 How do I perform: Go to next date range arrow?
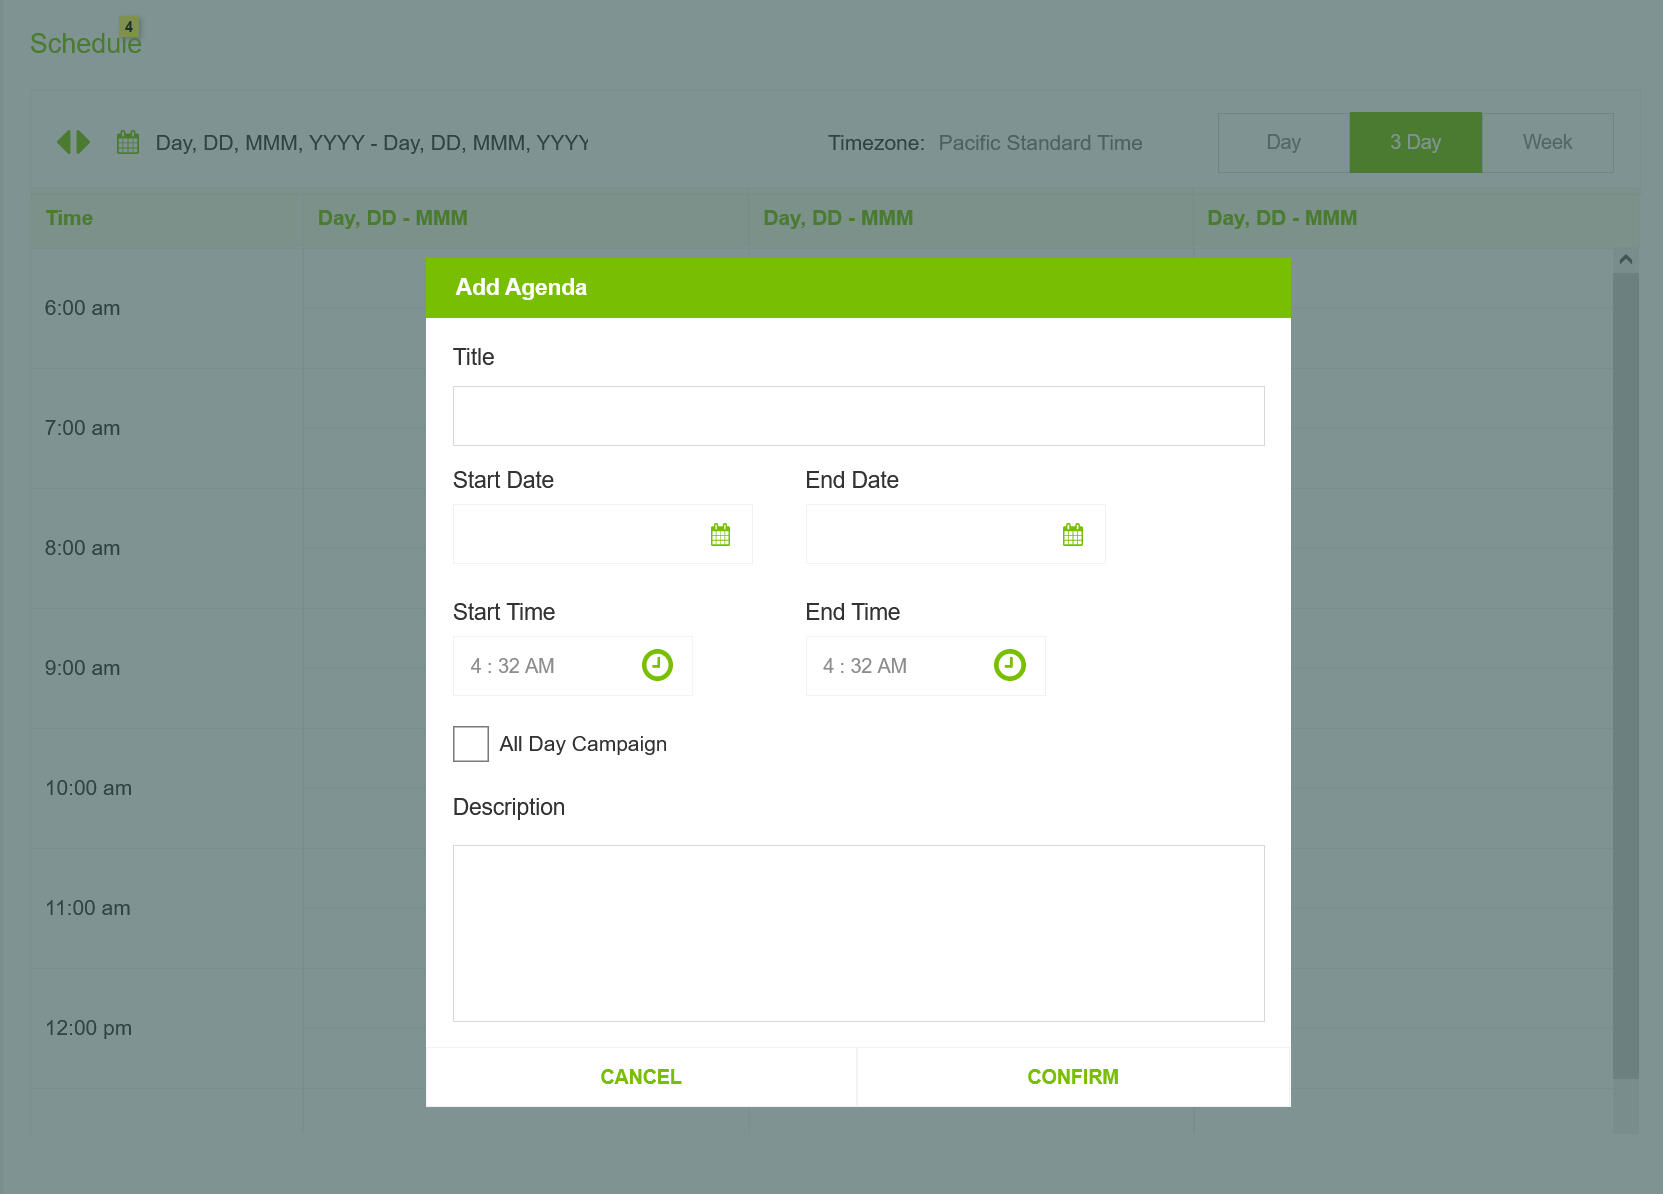click(83, 142)
